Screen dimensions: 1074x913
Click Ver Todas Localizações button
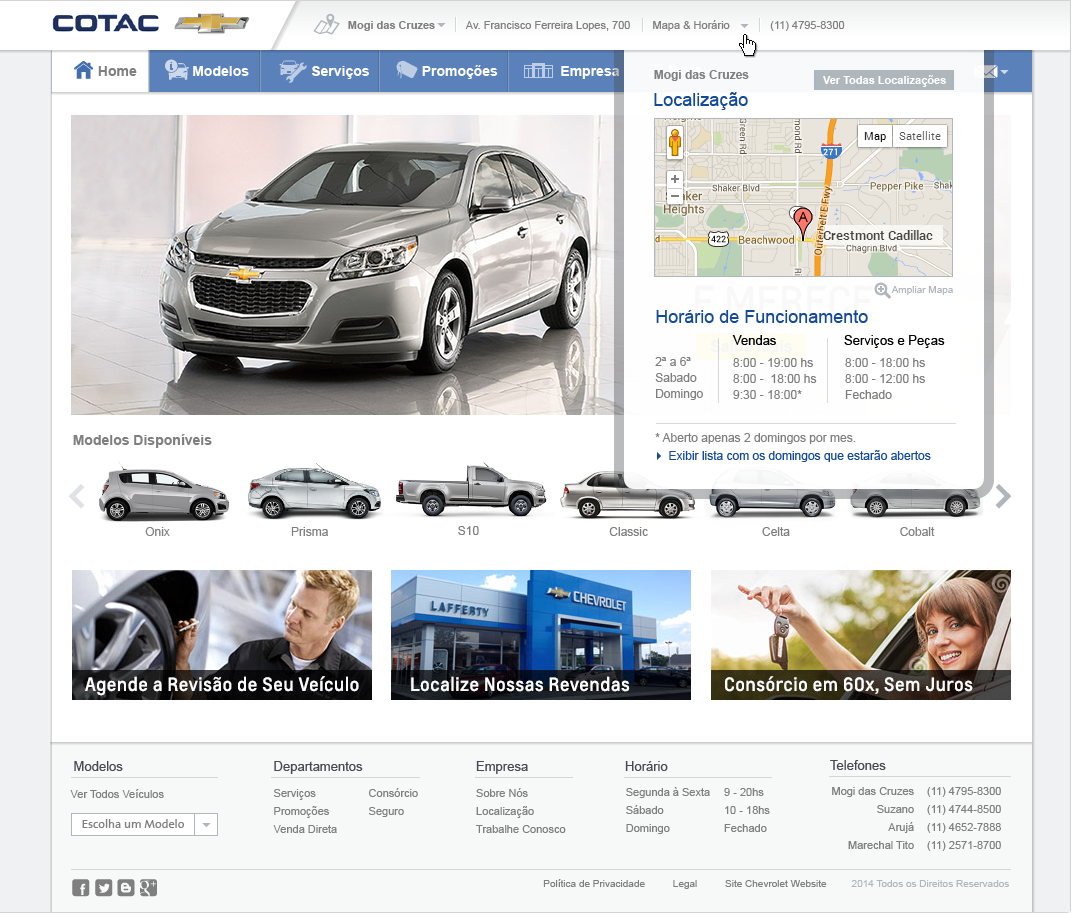[x=884, y=80]
